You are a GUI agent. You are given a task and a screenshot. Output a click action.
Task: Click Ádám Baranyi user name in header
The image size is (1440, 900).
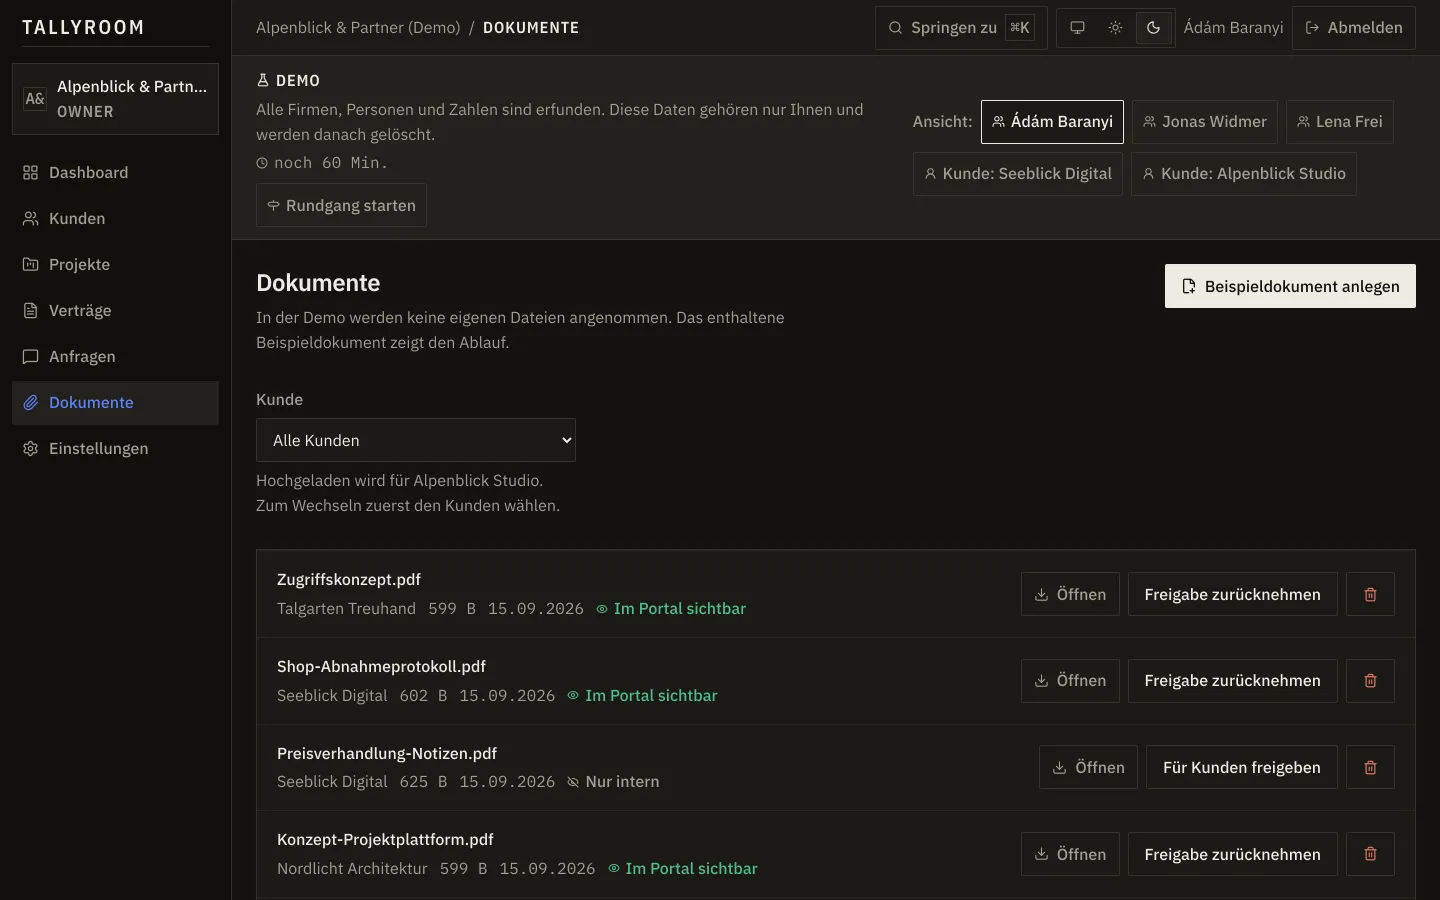pos(1233,28)
